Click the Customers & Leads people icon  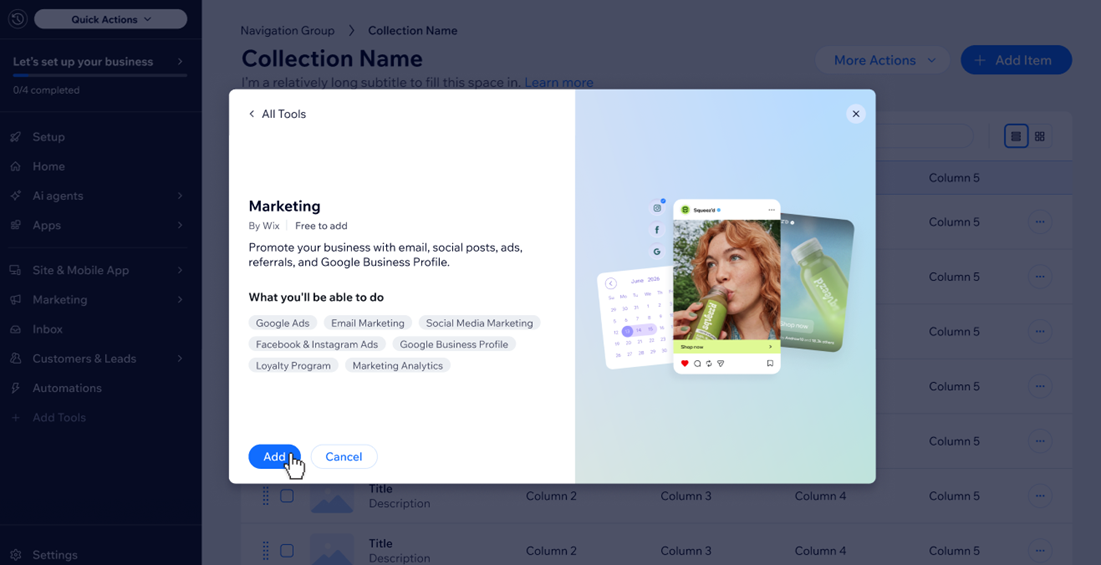(x=15, y=359)
